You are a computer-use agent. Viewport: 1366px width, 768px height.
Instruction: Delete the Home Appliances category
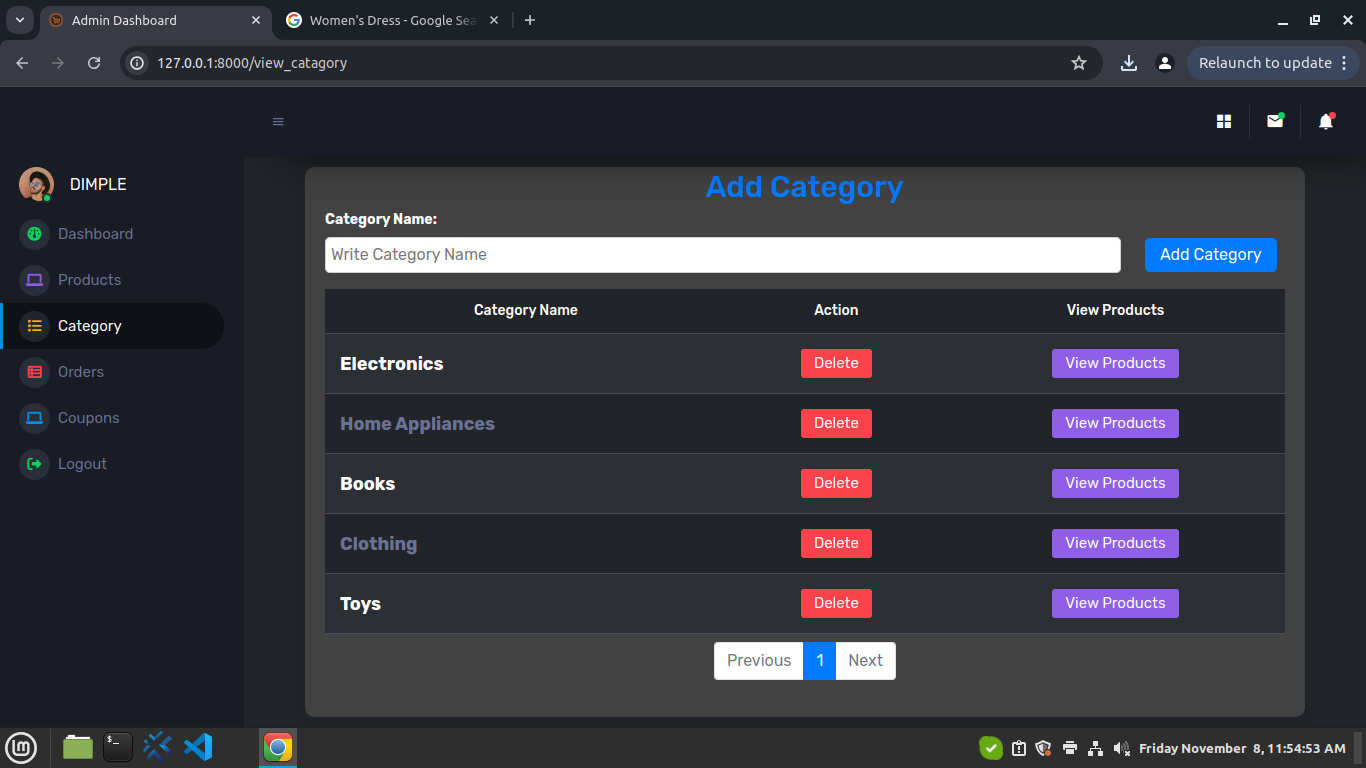click(x=836, y=423)
